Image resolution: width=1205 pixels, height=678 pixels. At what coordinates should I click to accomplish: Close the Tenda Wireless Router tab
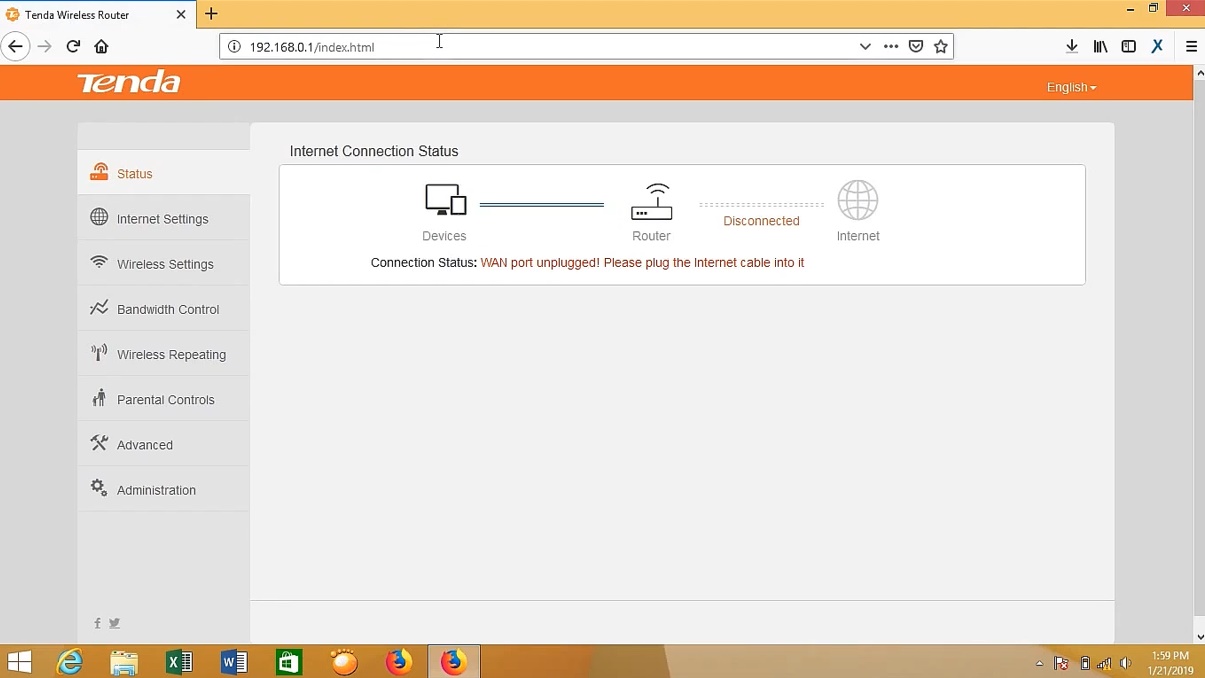[x=181, y=15]
